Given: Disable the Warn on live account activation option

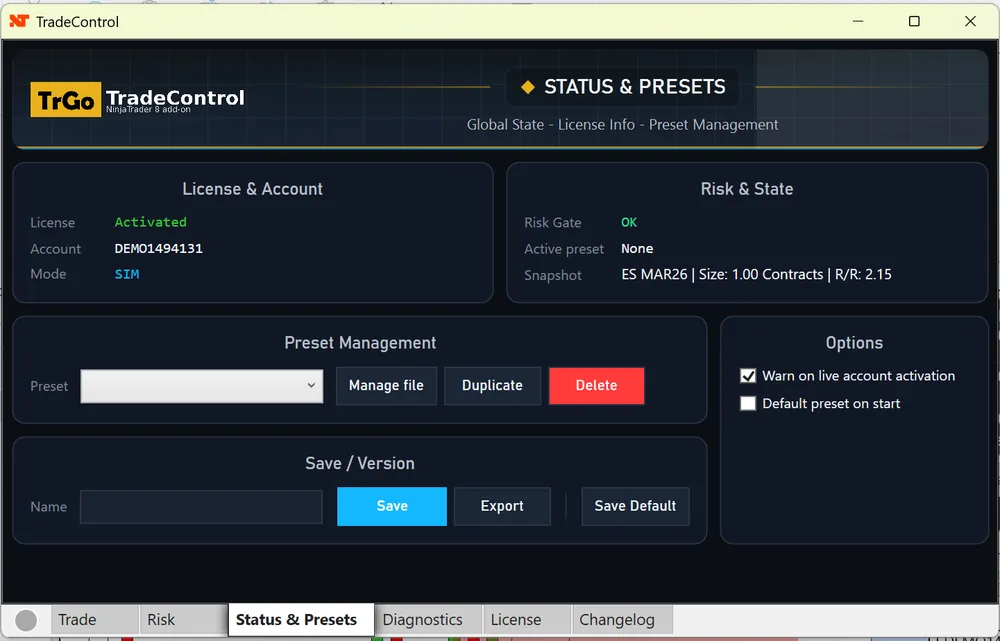Looking at the screenshot, I should (747, 377).
